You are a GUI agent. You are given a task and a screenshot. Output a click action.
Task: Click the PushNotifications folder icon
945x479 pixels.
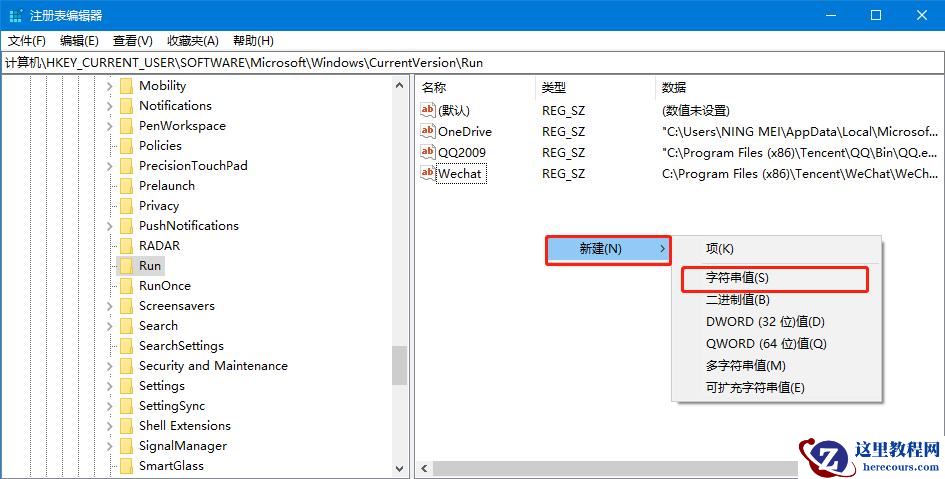point(126,226)
